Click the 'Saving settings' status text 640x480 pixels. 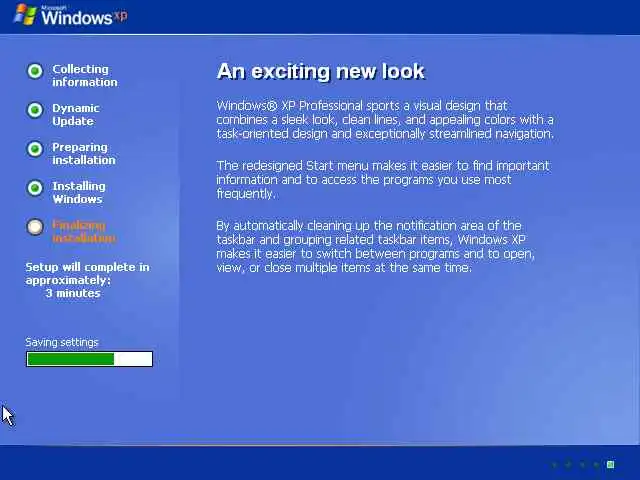point(62,342)
